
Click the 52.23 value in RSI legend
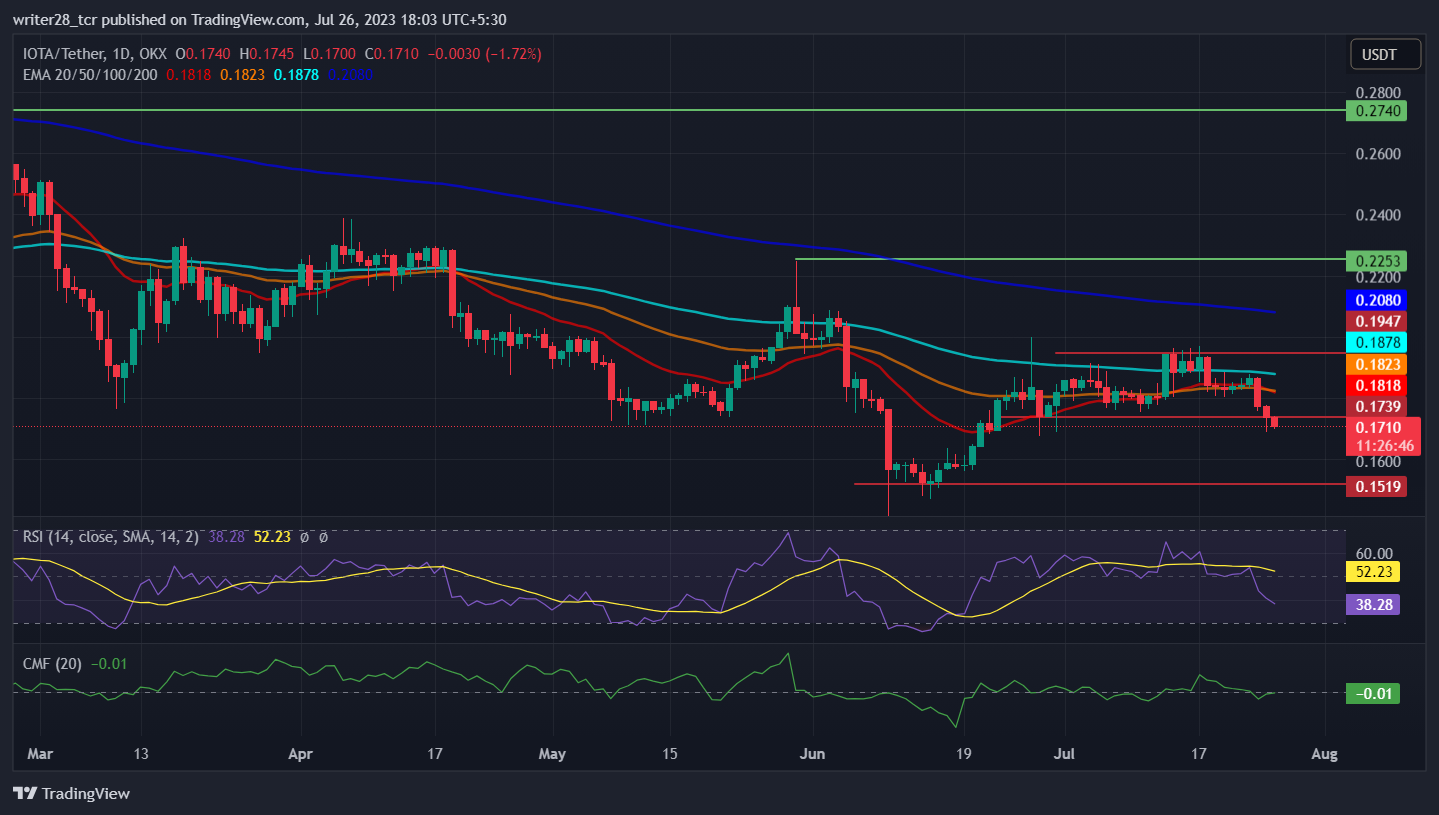pyautogui.click(x=272, y=537)
